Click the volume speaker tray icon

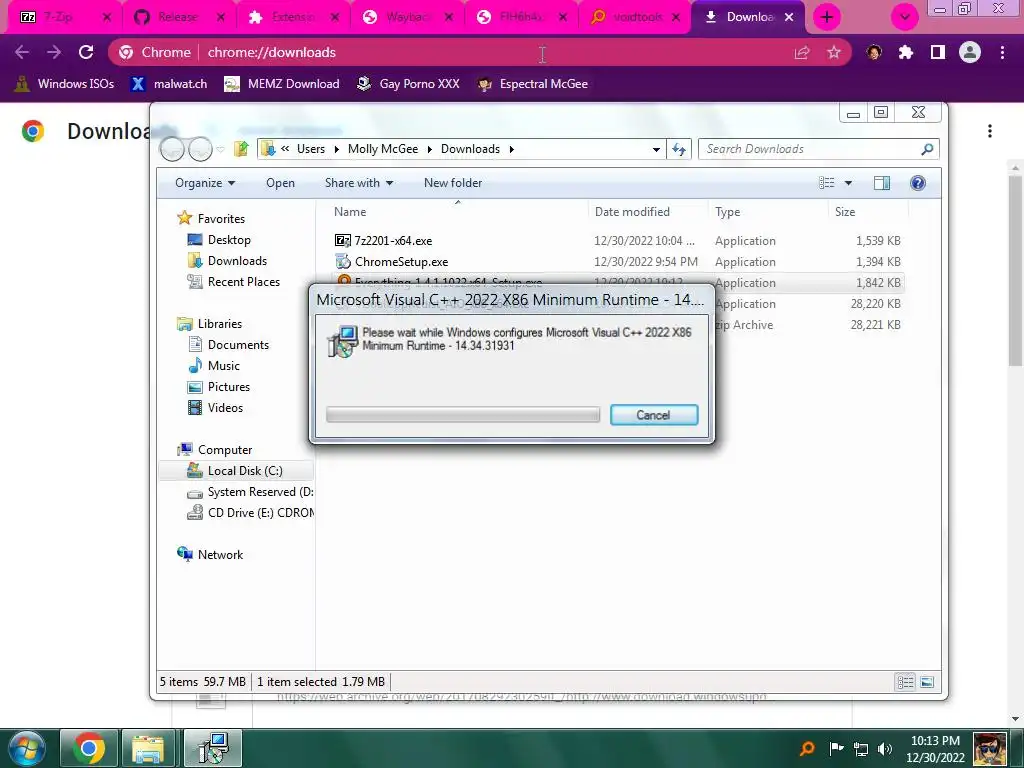coord(885,748)
